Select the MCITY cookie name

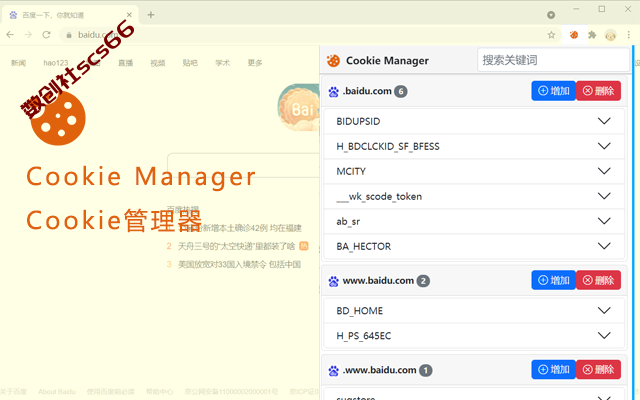pos(351,171)
